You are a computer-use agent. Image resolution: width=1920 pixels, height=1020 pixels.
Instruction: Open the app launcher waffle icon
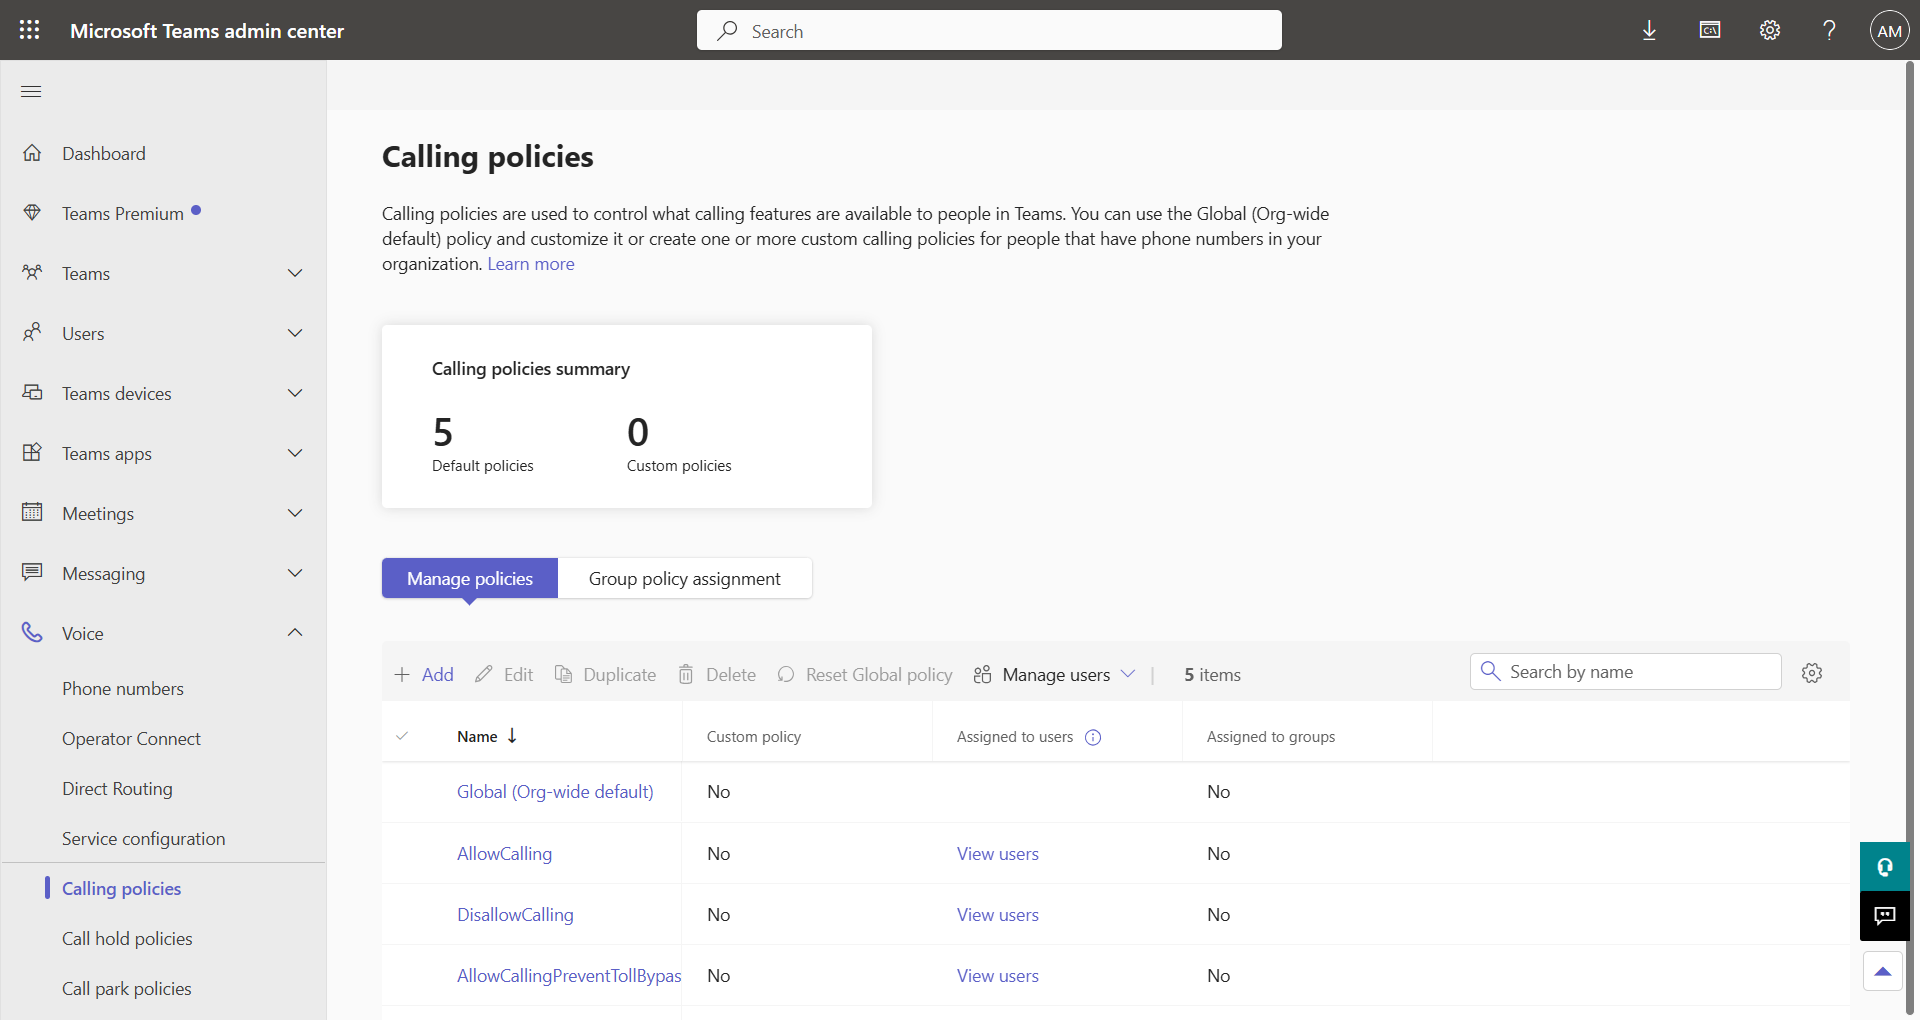click(x=30, y=30)
